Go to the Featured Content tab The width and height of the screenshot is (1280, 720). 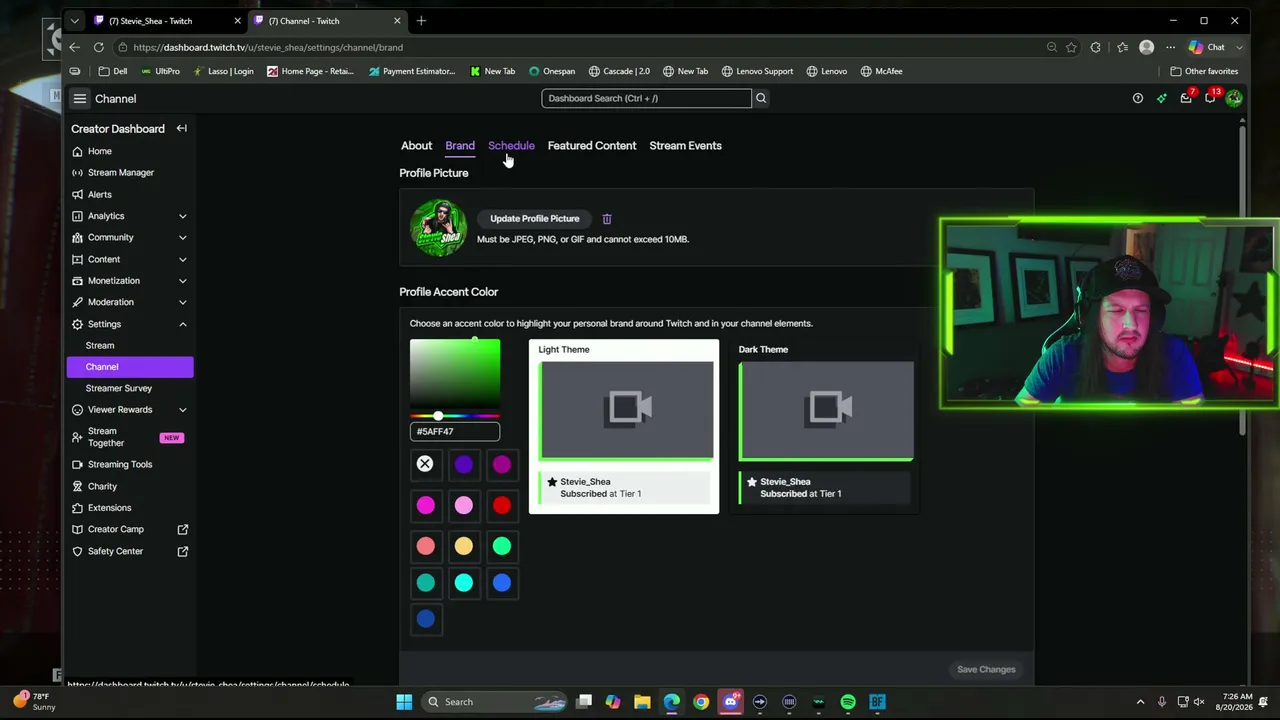coord(592,146)
